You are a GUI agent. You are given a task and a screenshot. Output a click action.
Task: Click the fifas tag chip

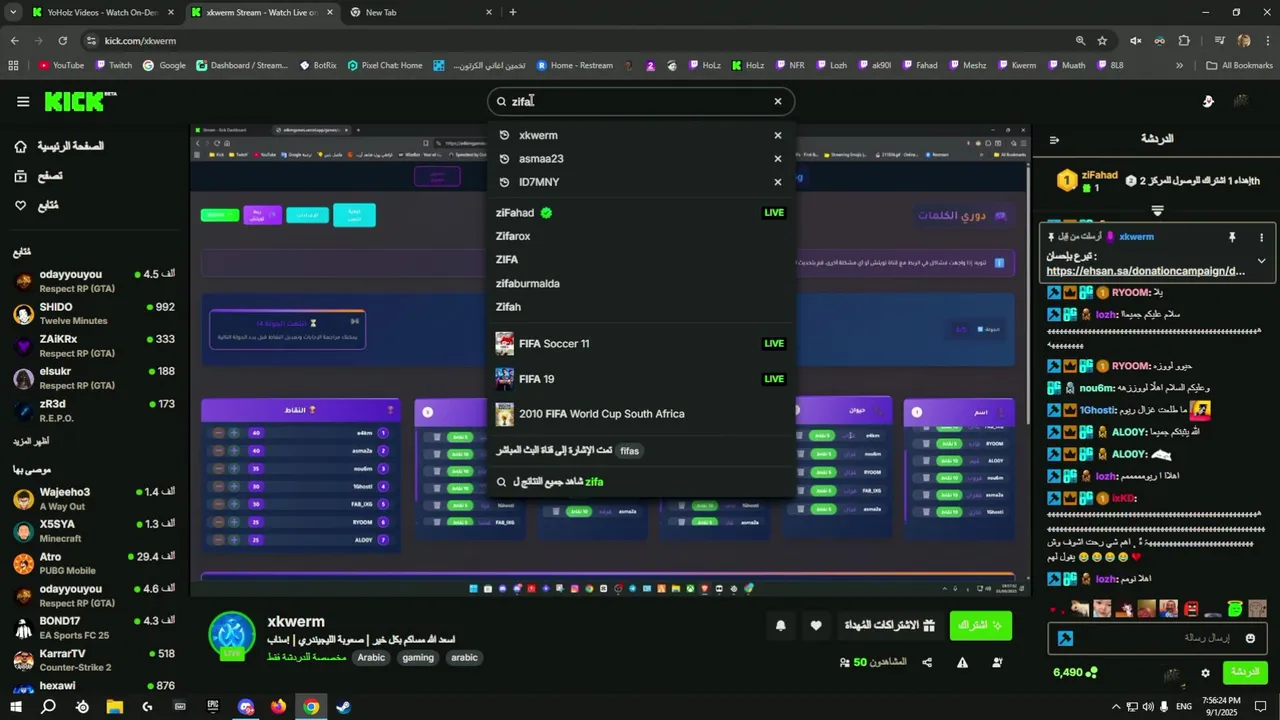[629, 451]
